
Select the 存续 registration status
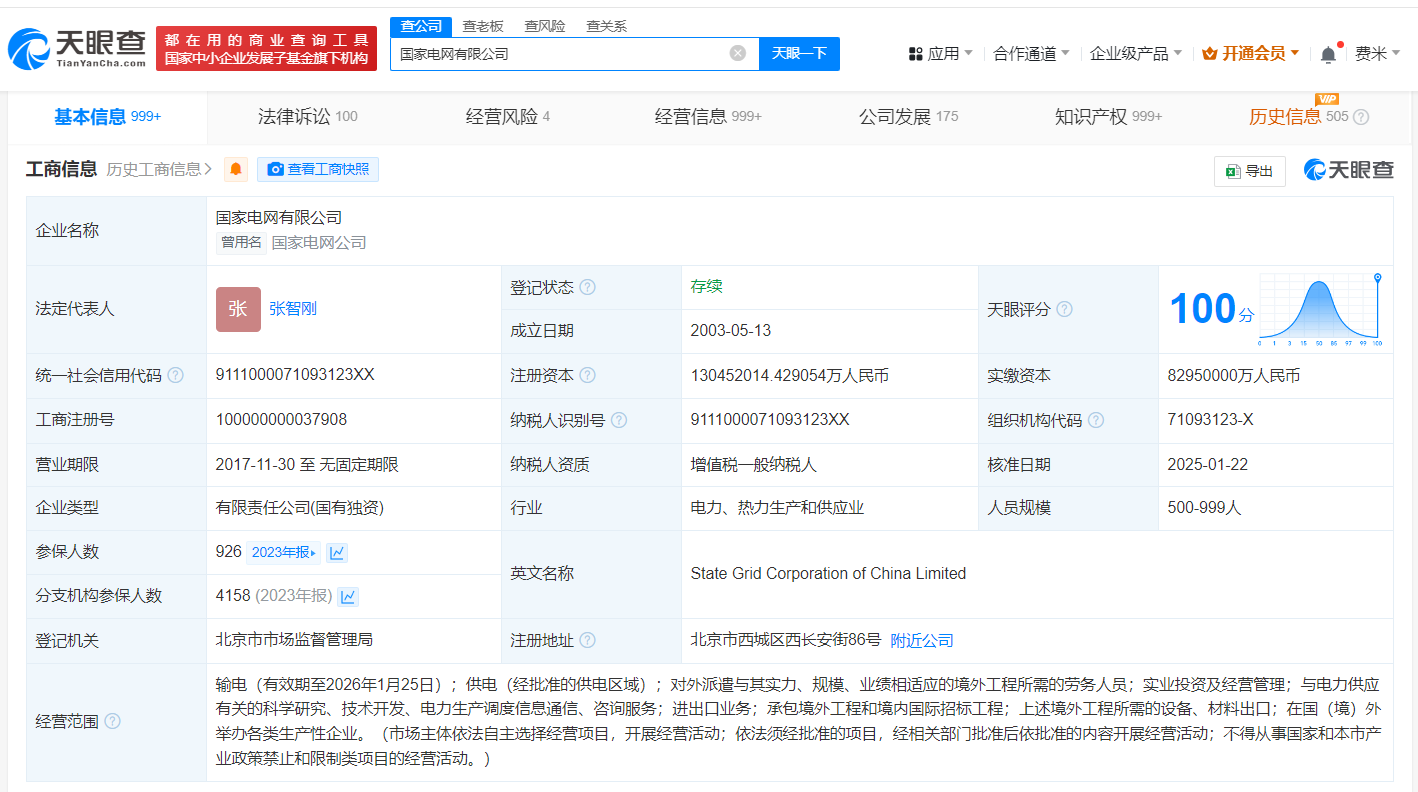pos(706,287)
